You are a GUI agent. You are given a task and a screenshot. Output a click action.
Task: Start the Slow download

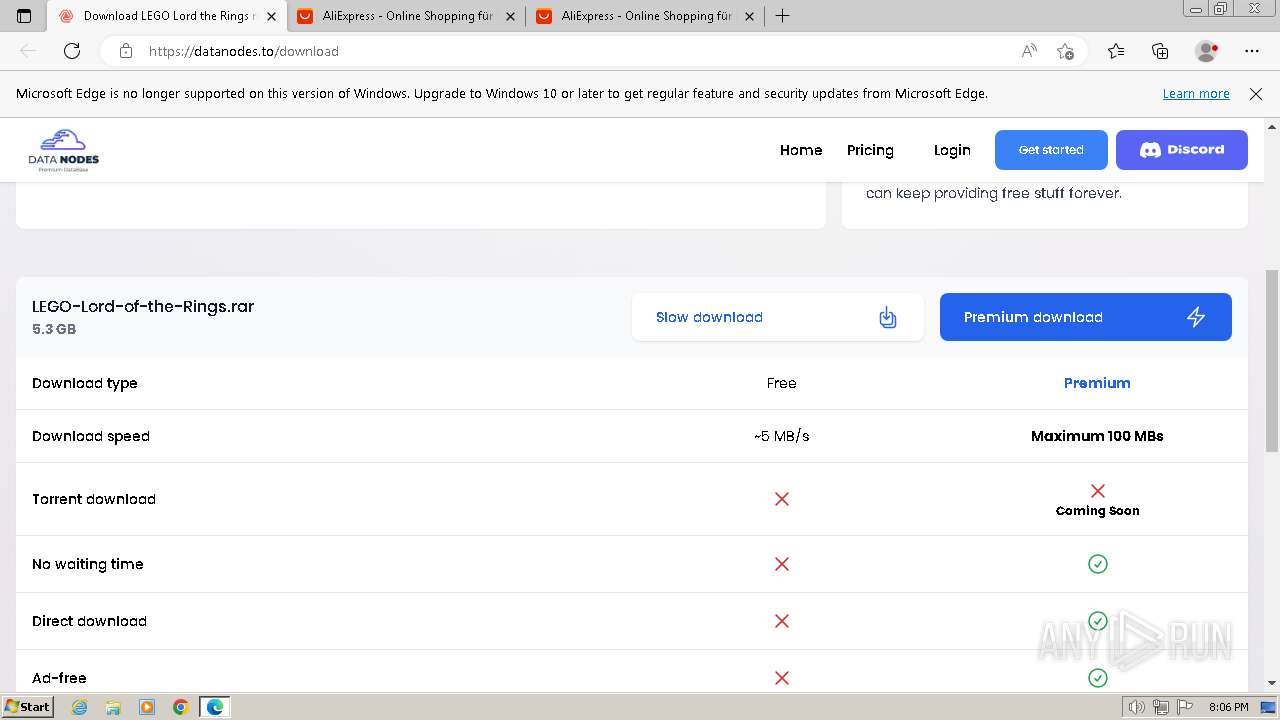tap(778, 317)
